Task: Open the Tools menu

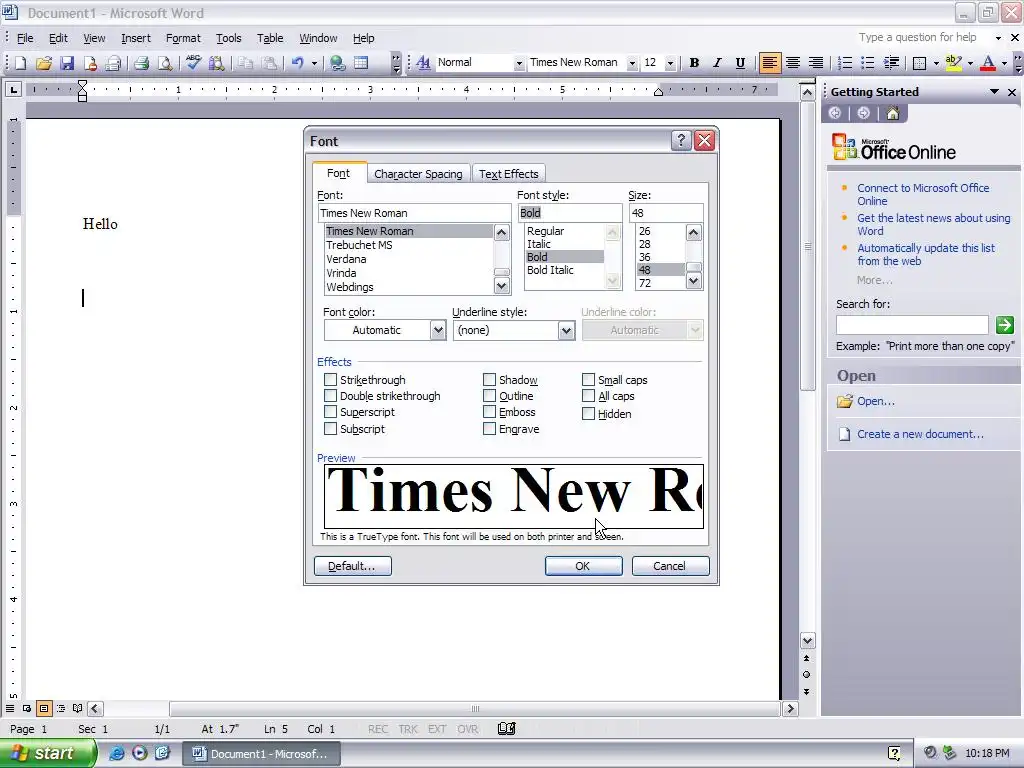Action: (229, 39)
